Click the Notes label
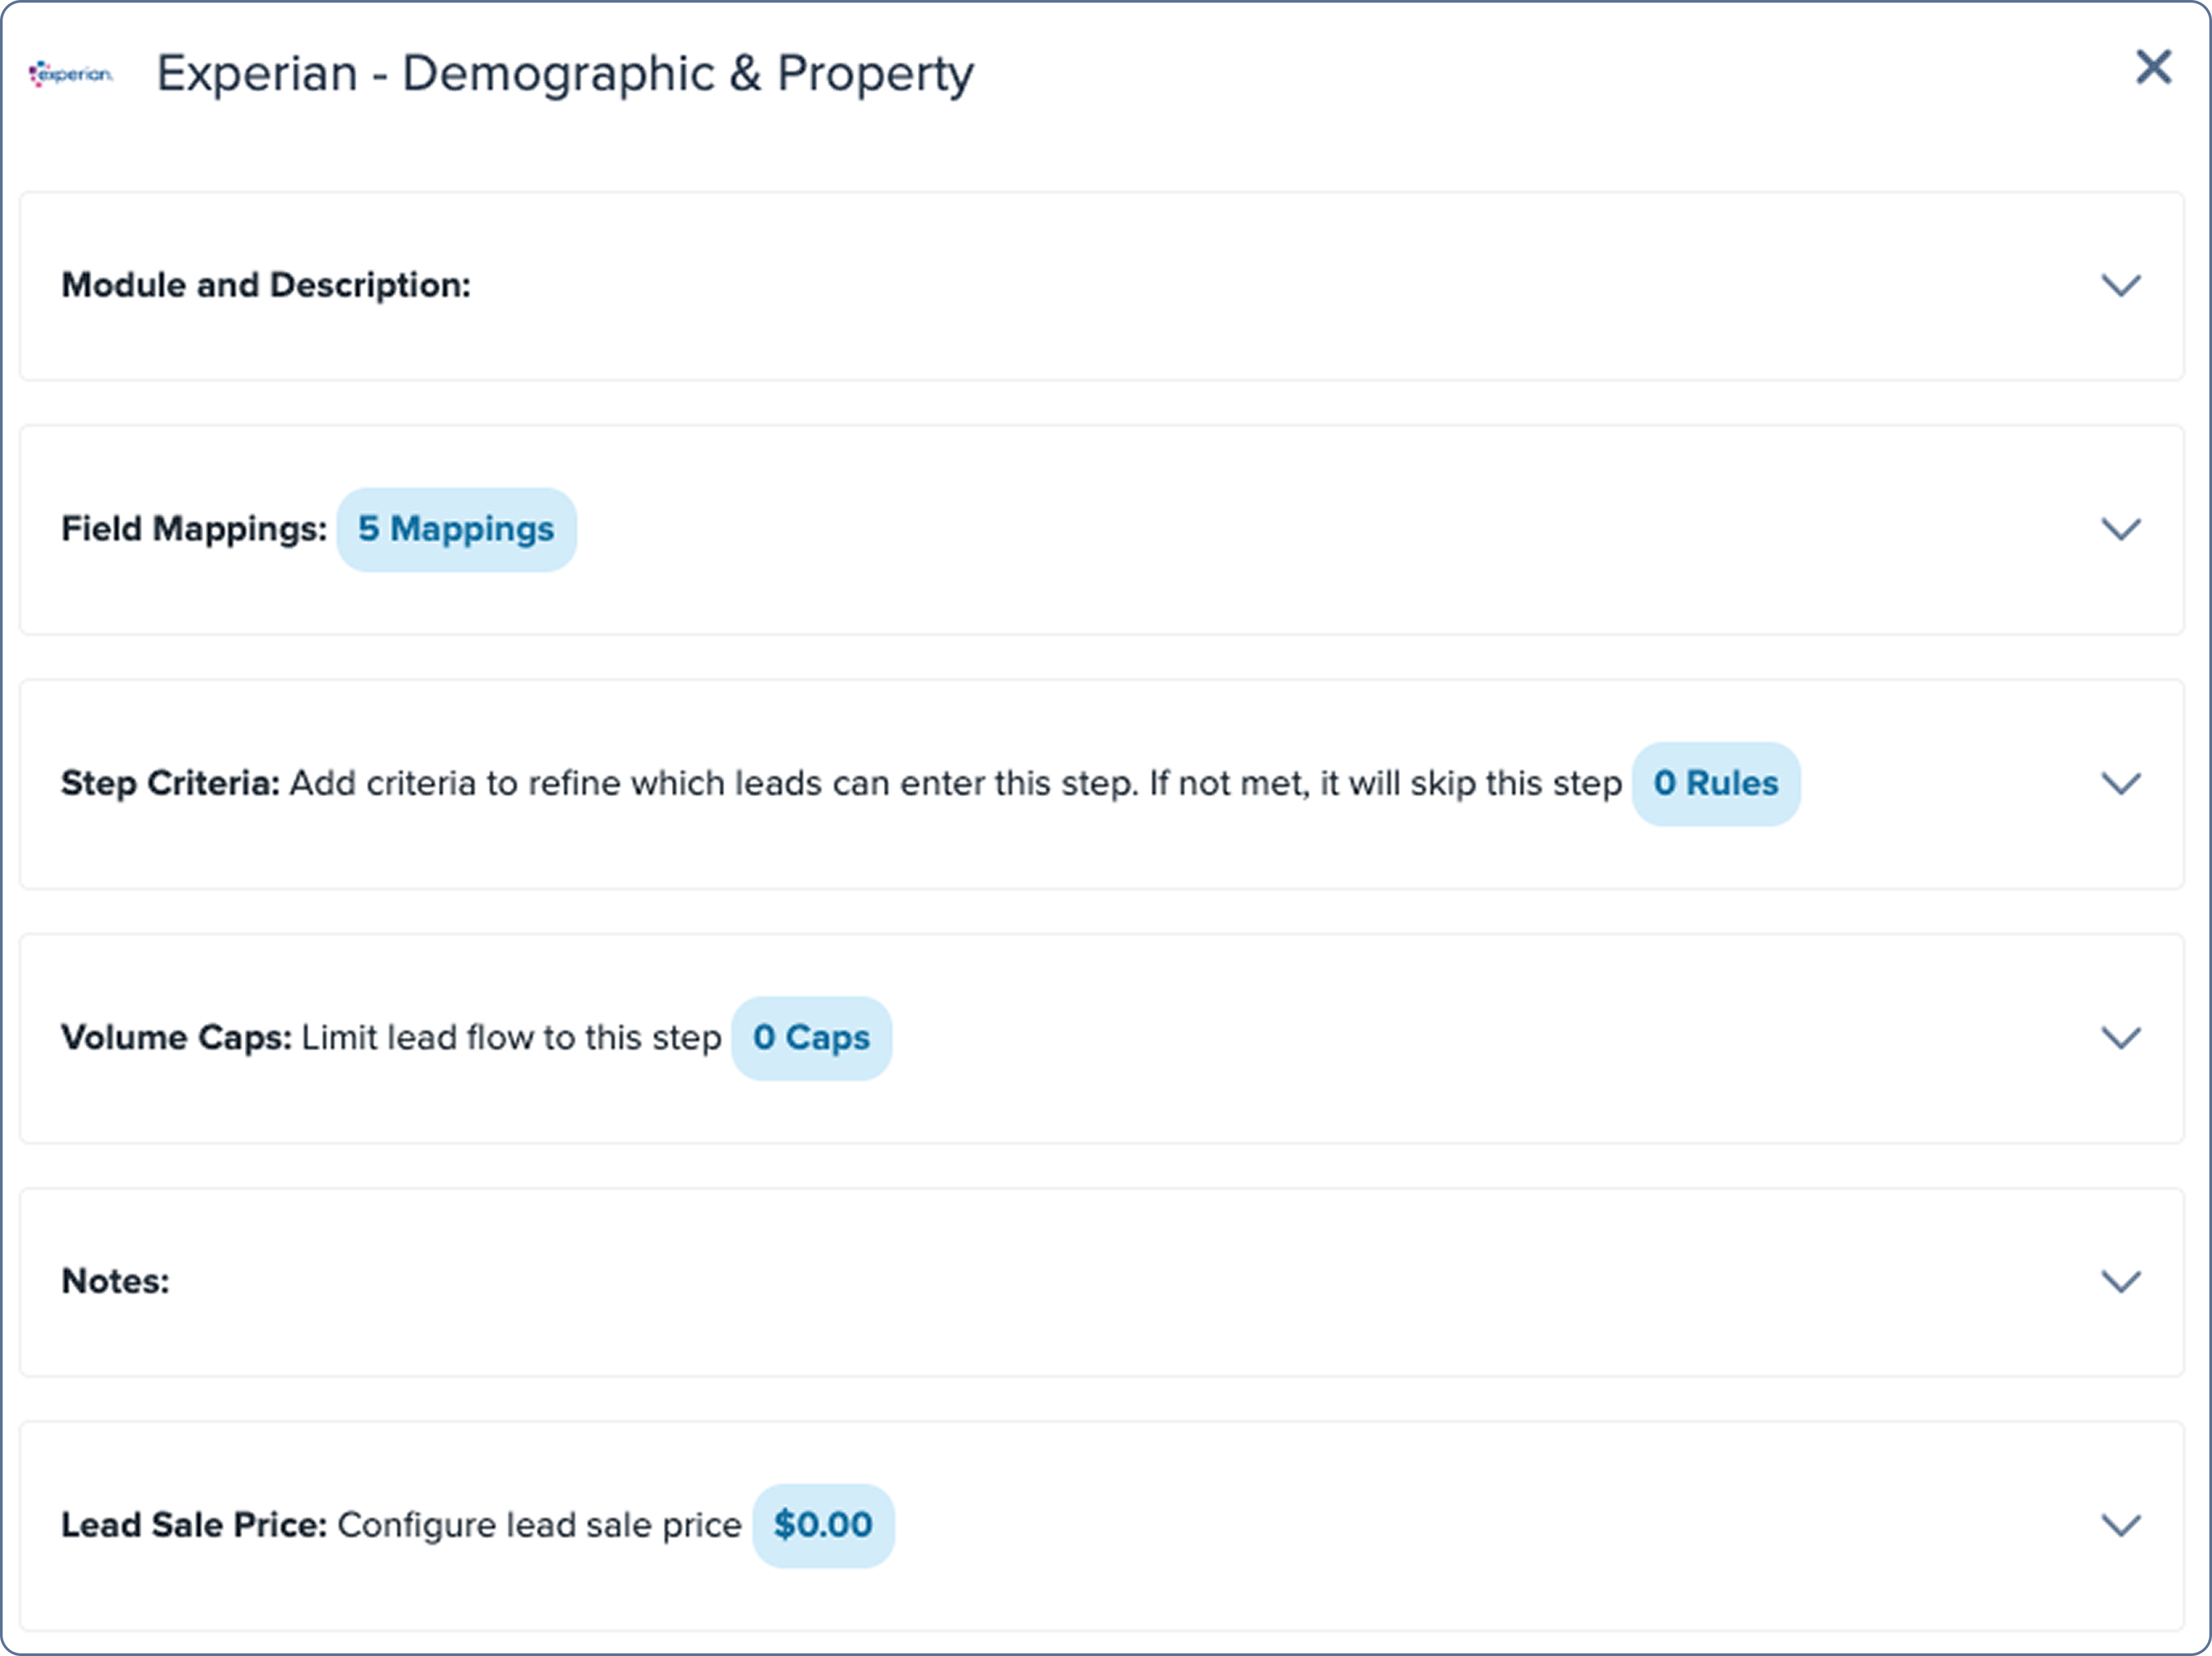Screen dimensions: 2212x1656 115,1281
